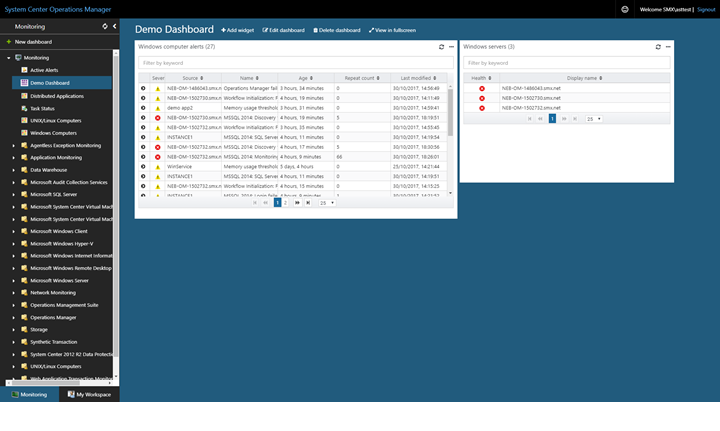Jump to last page in alerts pager
This screenshot has width=720, height=431.
[308, 203]
